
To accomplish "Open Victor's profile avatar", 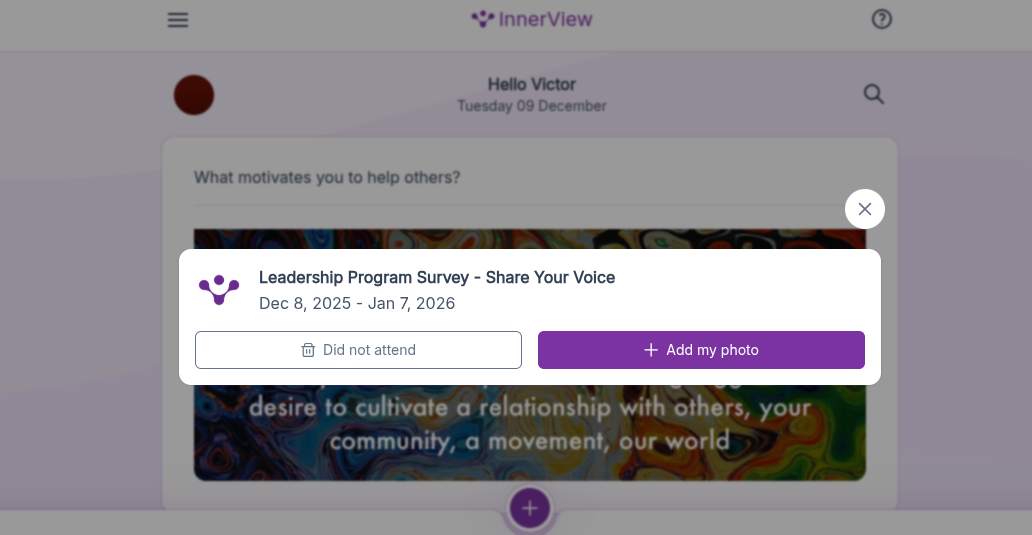I will click(x=194, y=95).
